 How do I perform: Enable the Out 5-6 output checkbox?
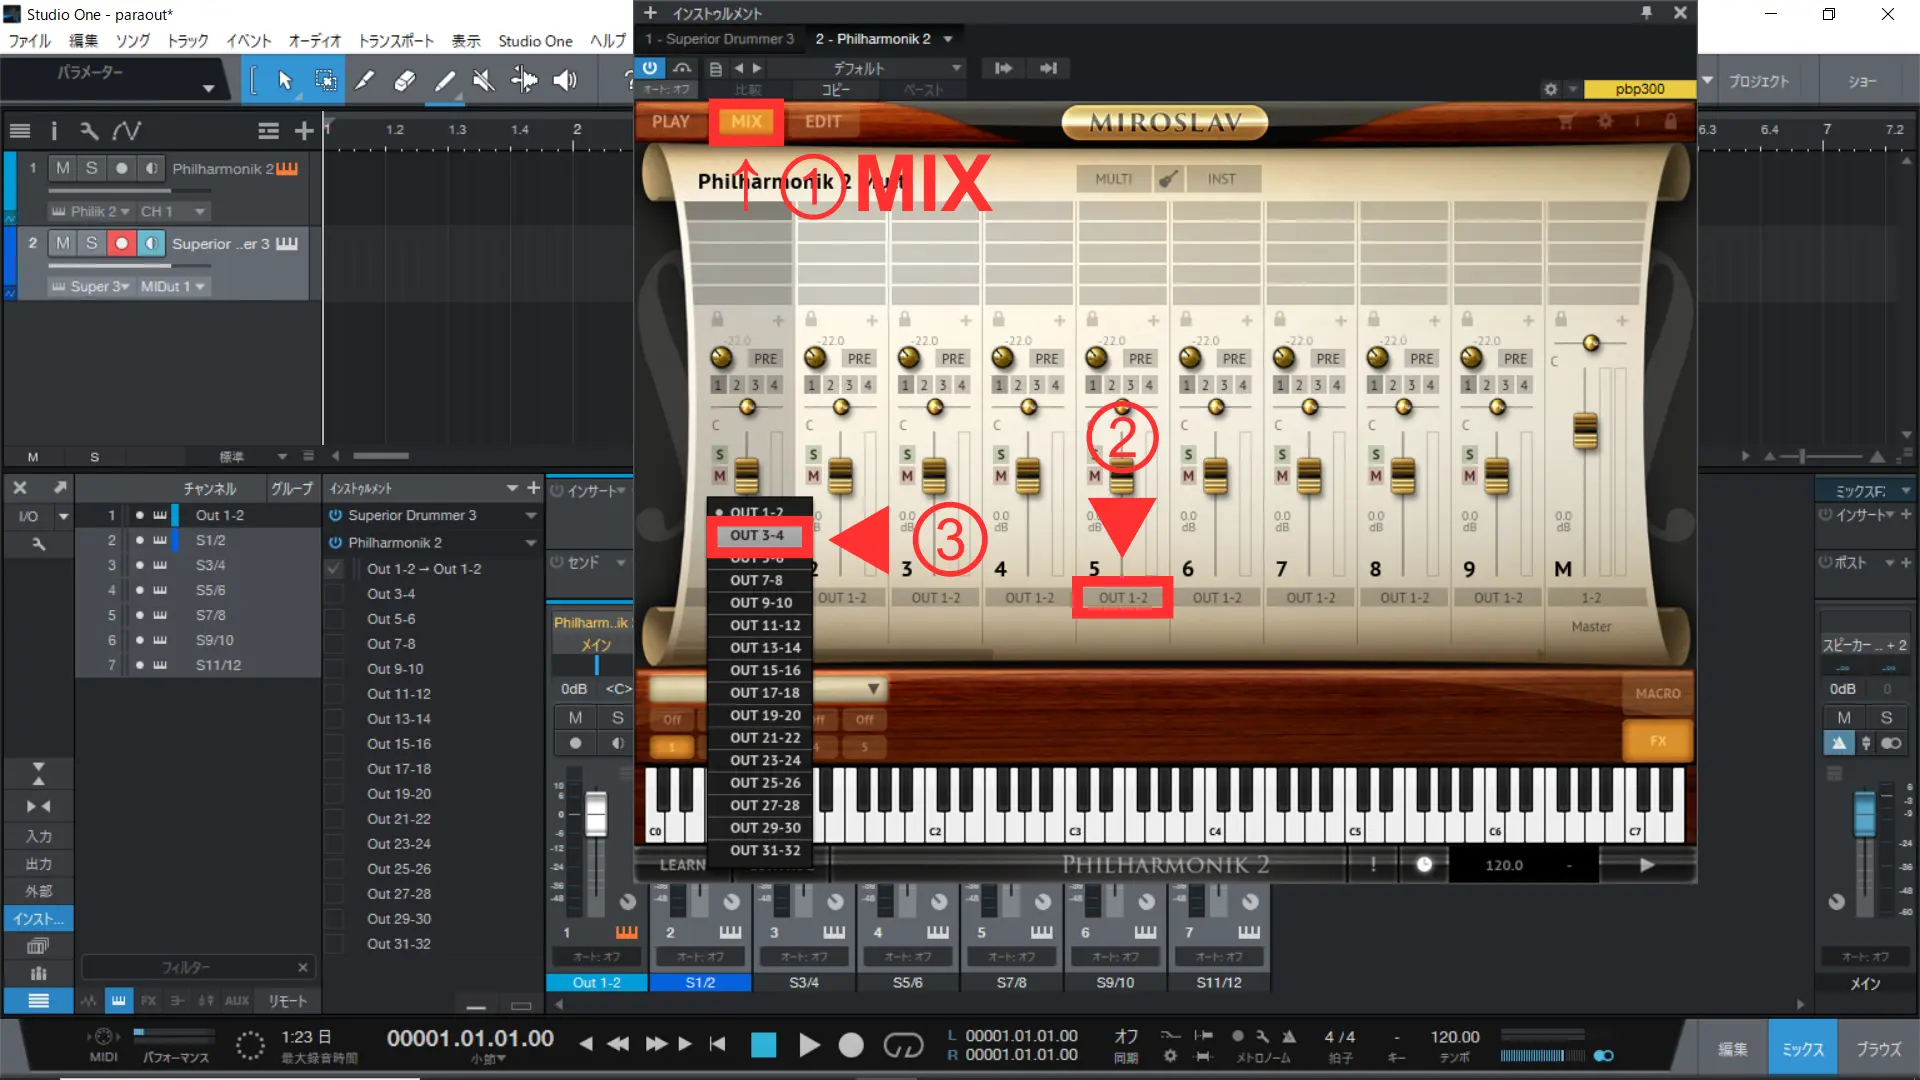(335, 619)
